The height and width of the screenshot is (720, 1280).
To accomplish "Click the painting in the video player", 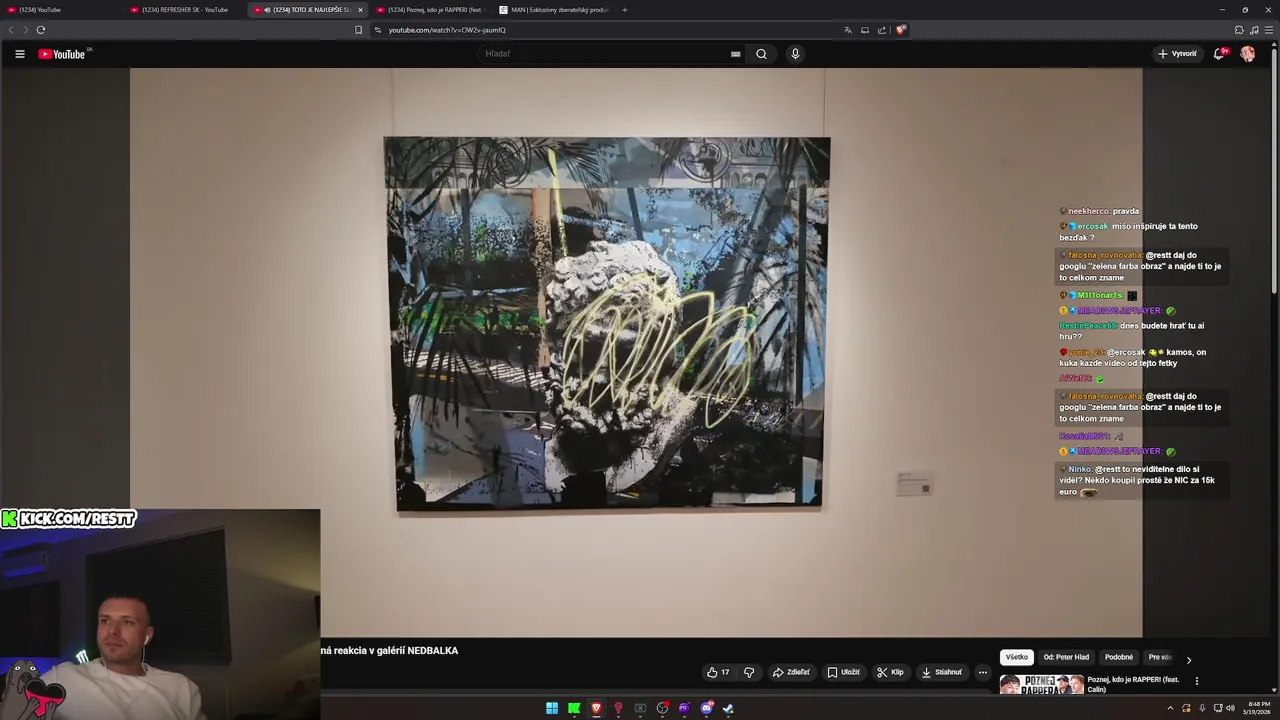I will point(607,324).
